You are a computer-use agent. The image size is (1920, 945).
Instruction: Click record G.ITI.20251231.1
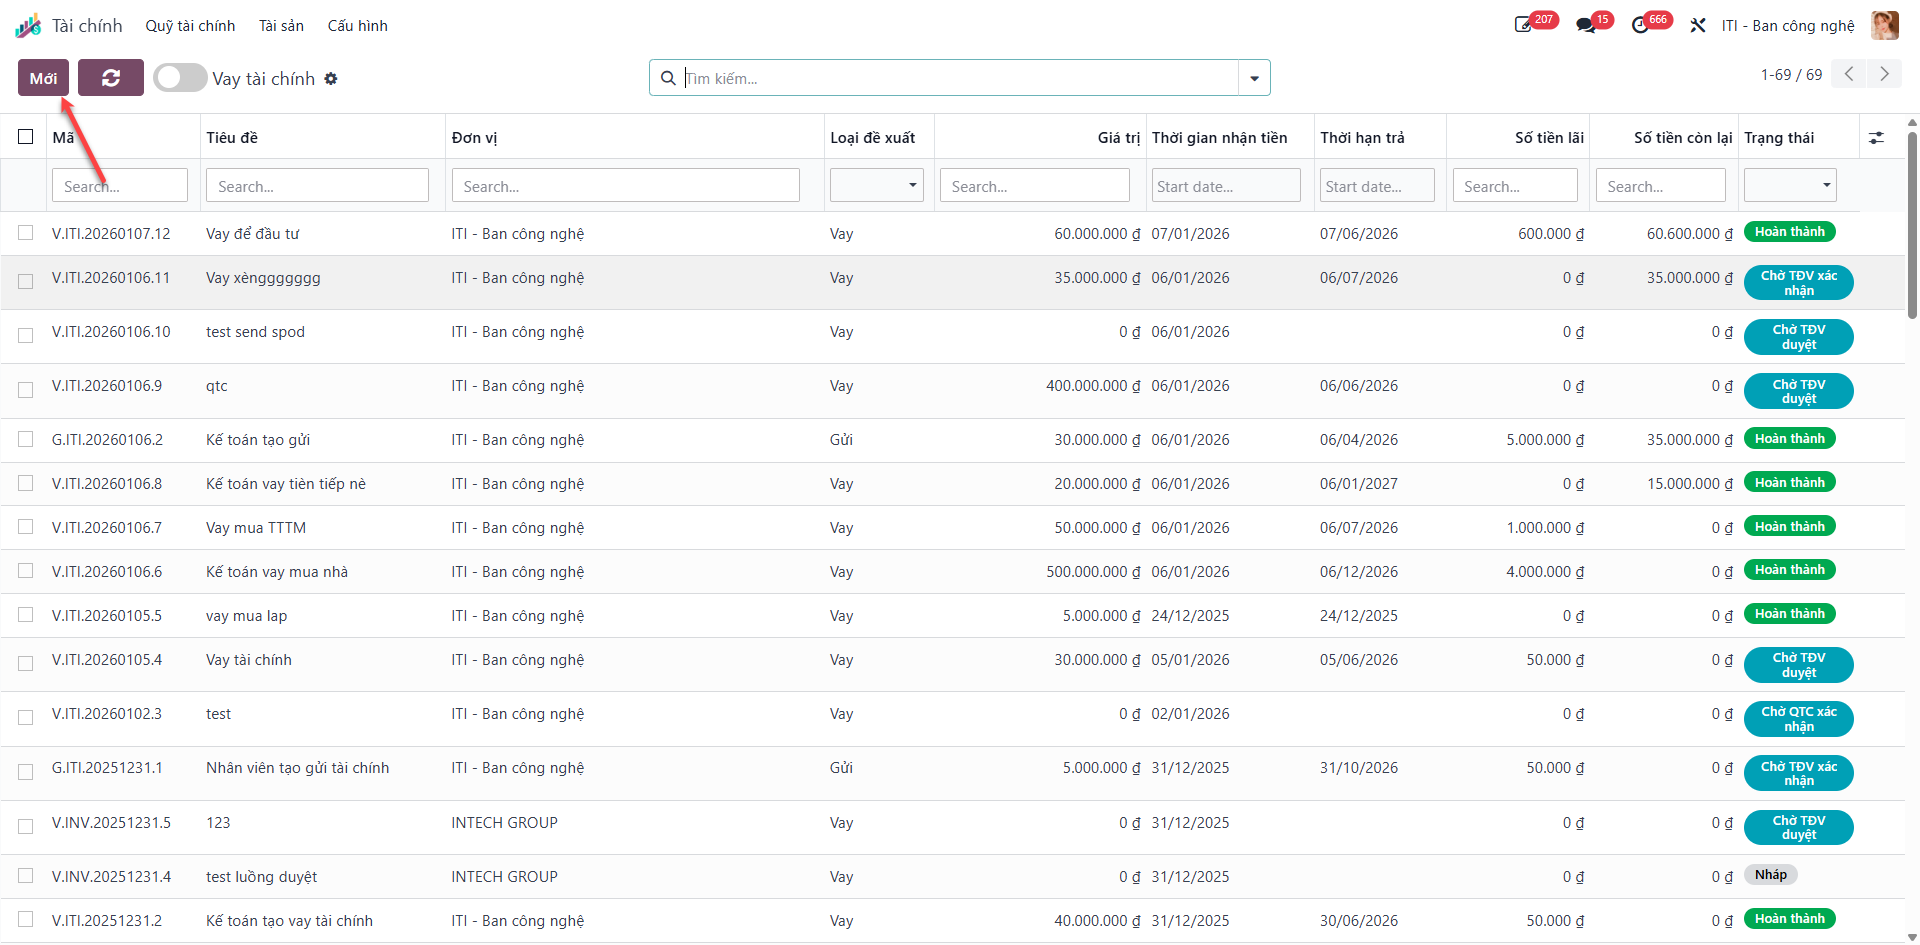[107, 768]
